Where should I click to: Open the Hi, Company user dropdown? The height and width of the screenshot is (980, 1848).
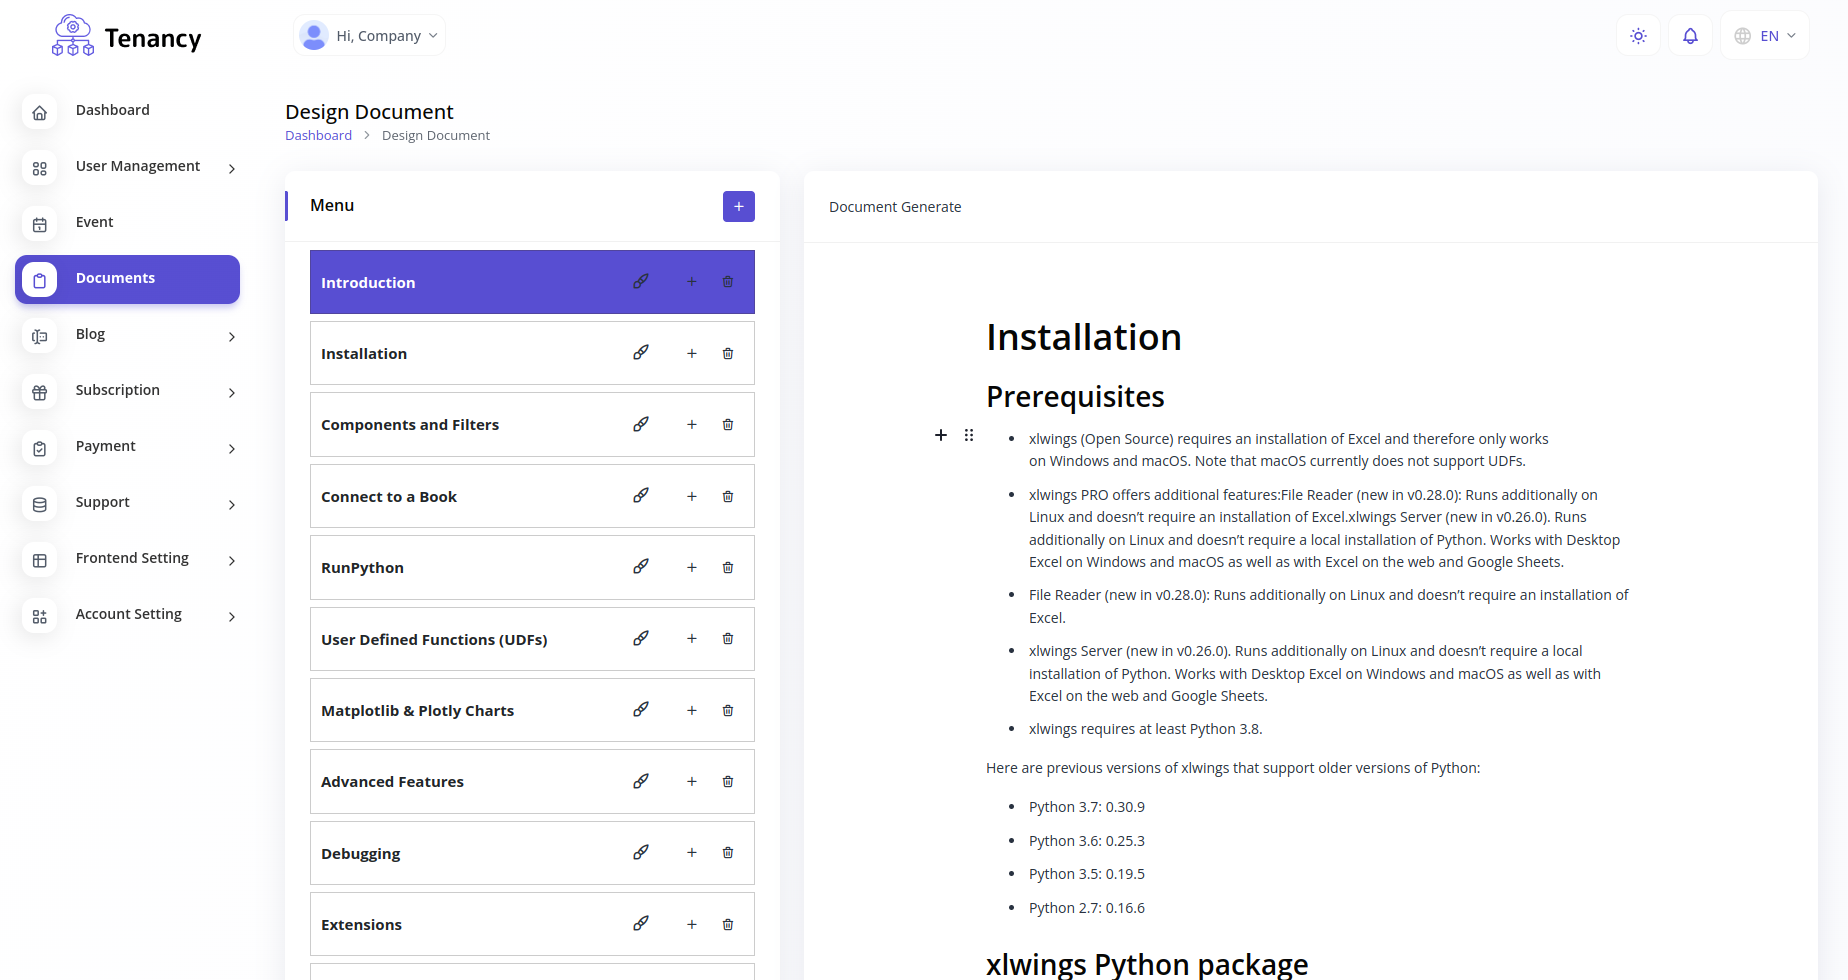[370, 36]
